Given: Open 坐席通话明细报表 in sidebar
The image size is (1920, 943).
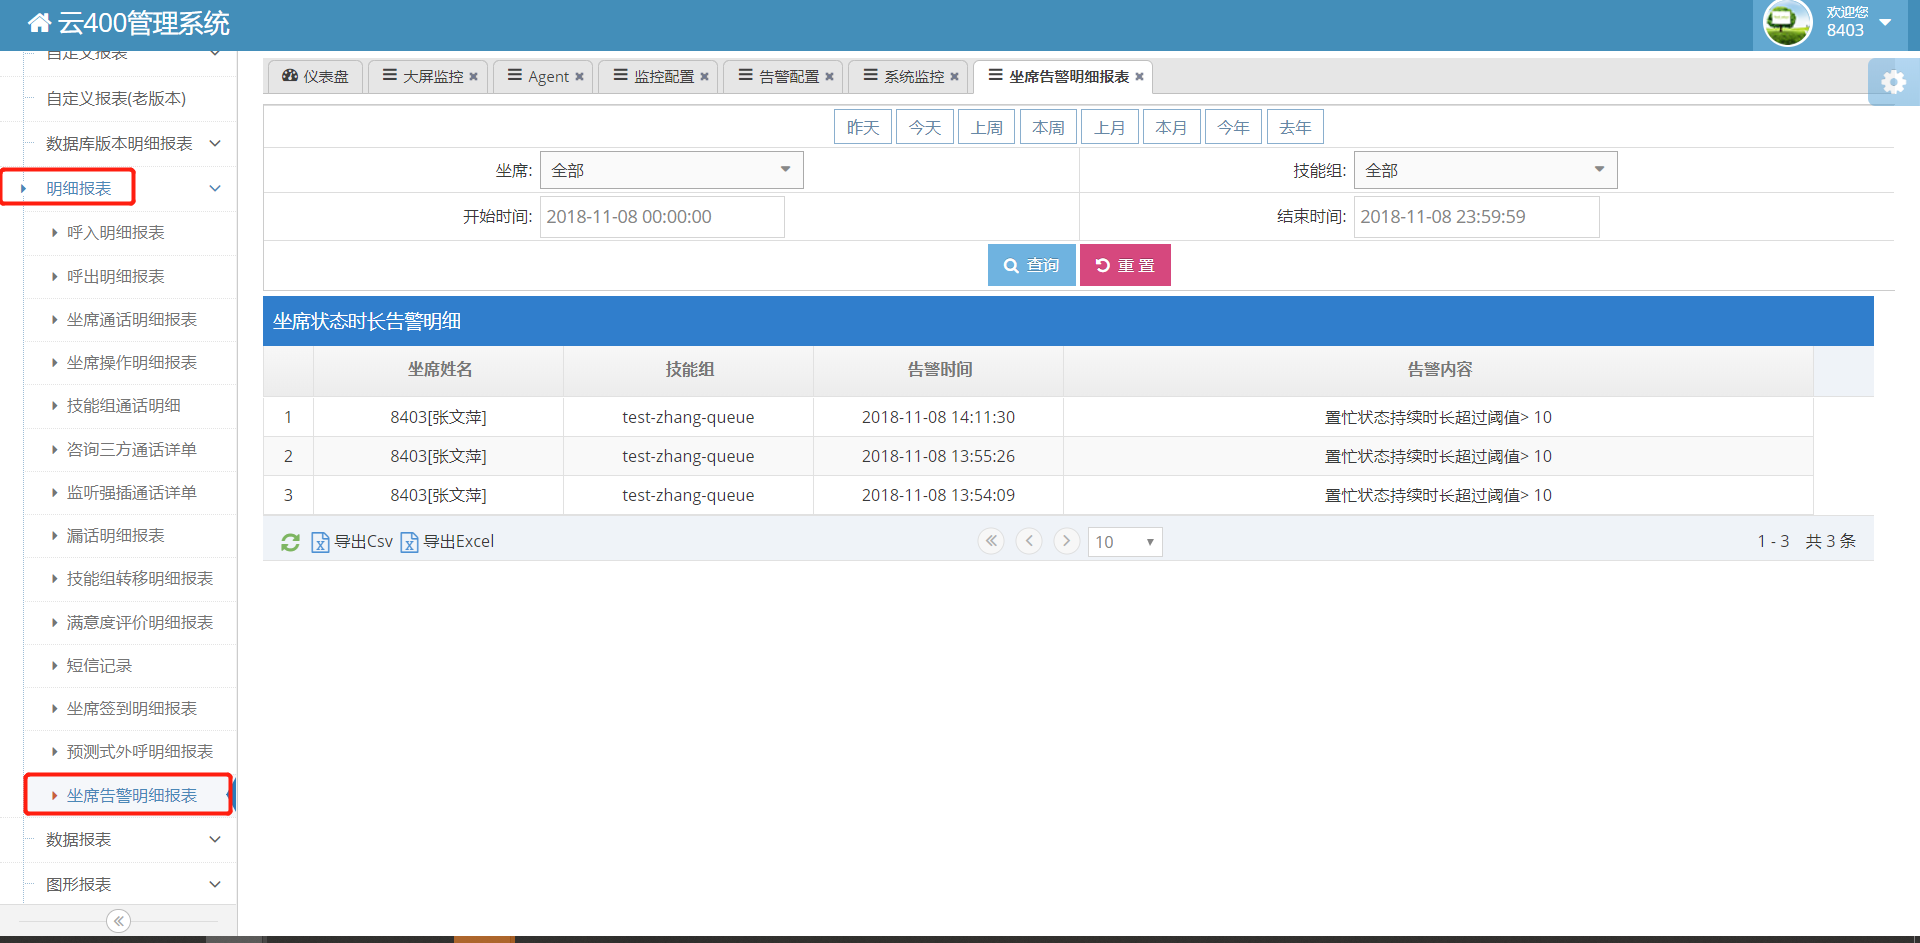Looking at the screenshot, I should [x=132, y=320].
